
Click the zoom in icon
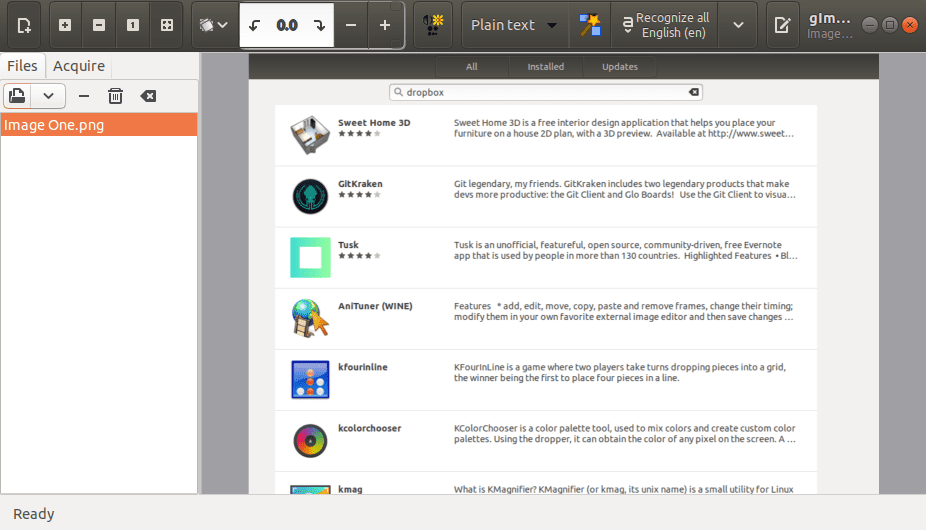65,25
